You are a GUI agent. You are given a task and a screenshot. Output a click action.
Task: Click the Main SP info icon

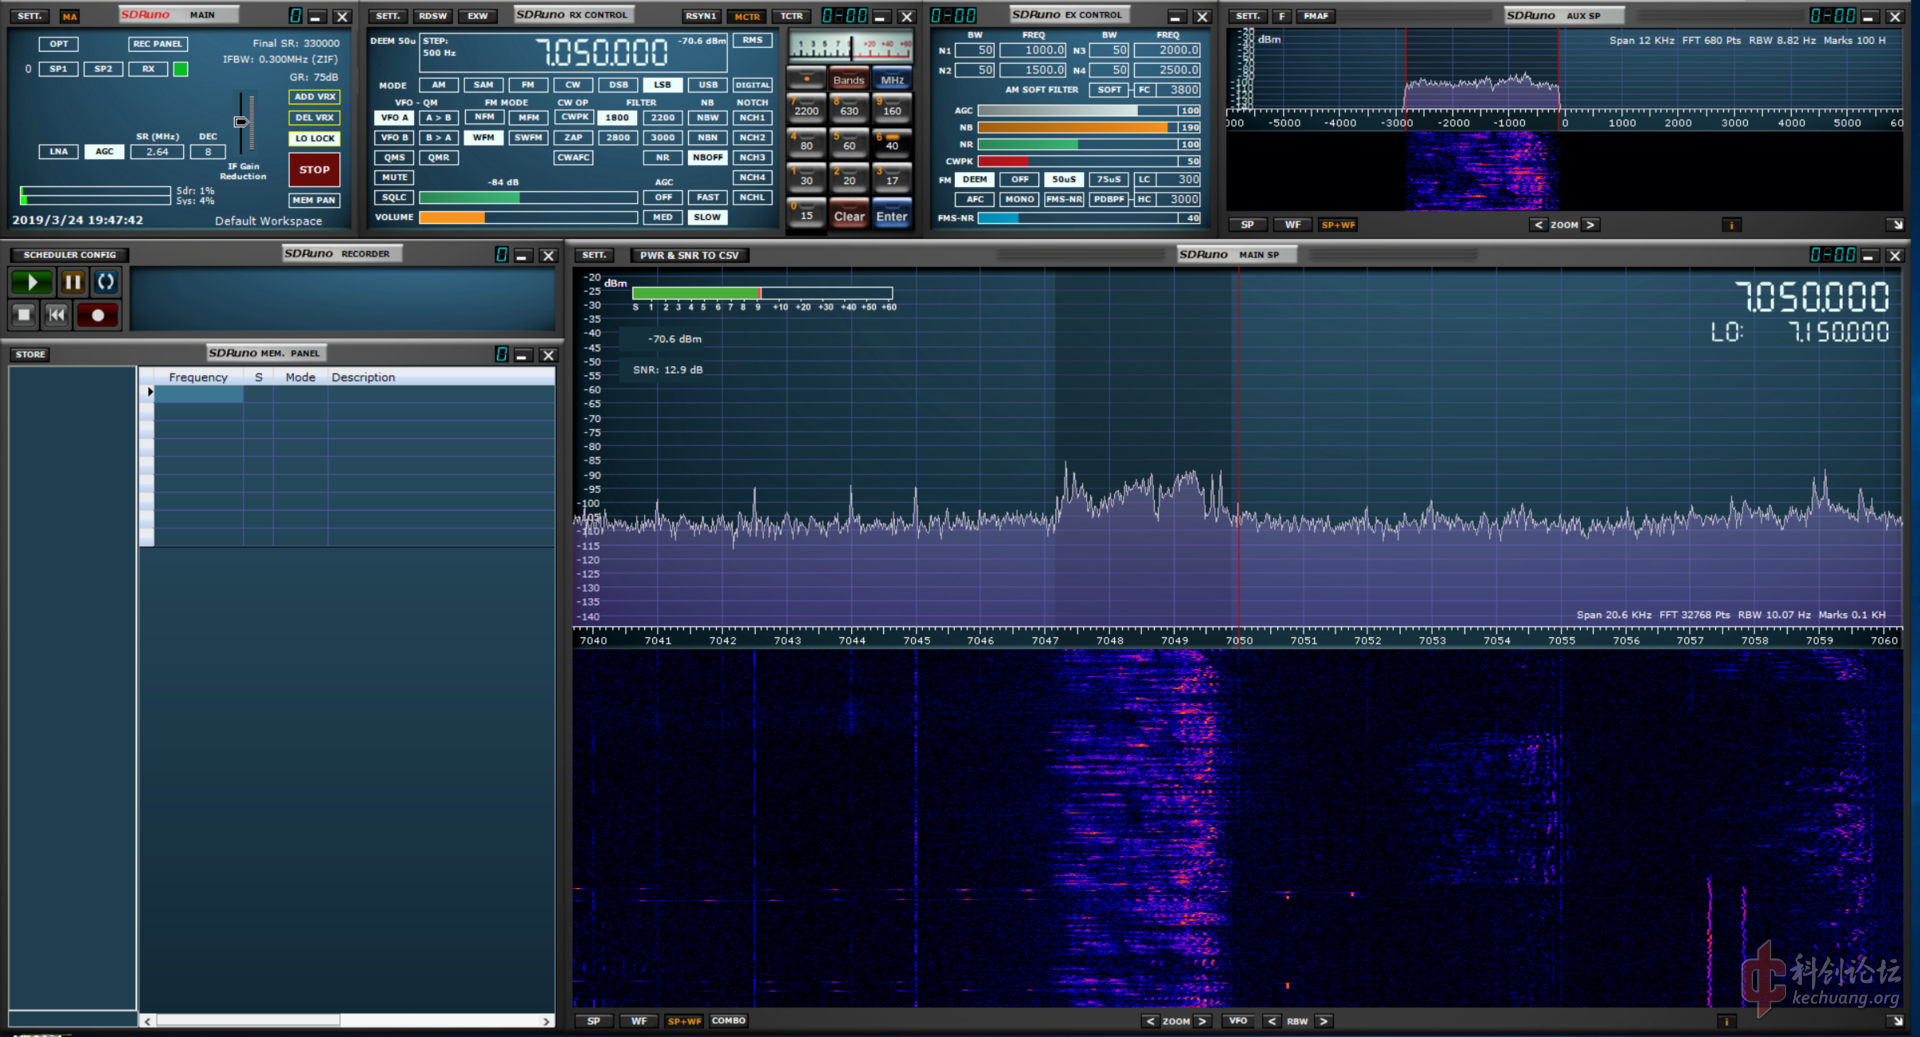(x=1726, y=1021)
